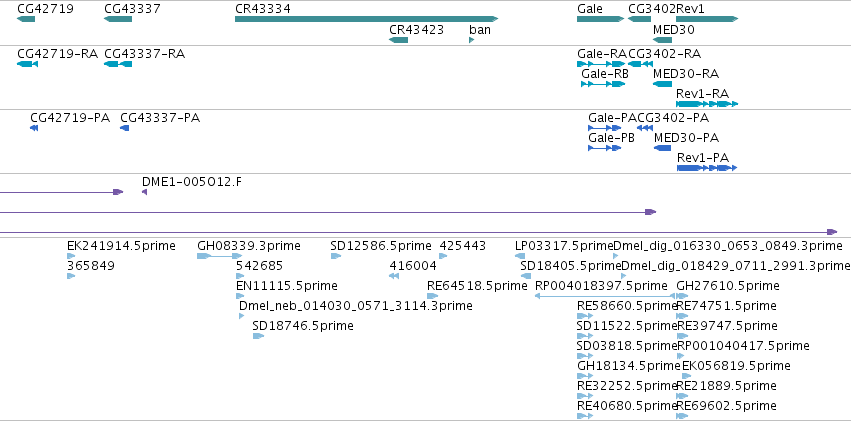Select the CG42719-PA protein glyph
The width and height of the screenshot is (851, 421).
coord(34,128)
